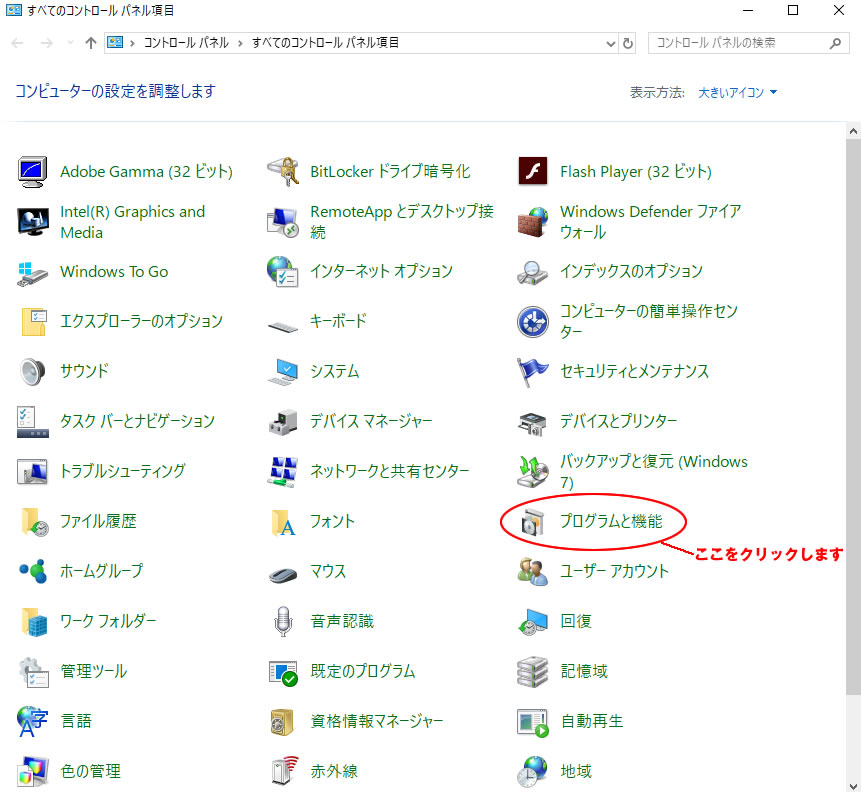861x792 pixels.
Task: Click the Programs and Features icon
Action: pos(533,522)
